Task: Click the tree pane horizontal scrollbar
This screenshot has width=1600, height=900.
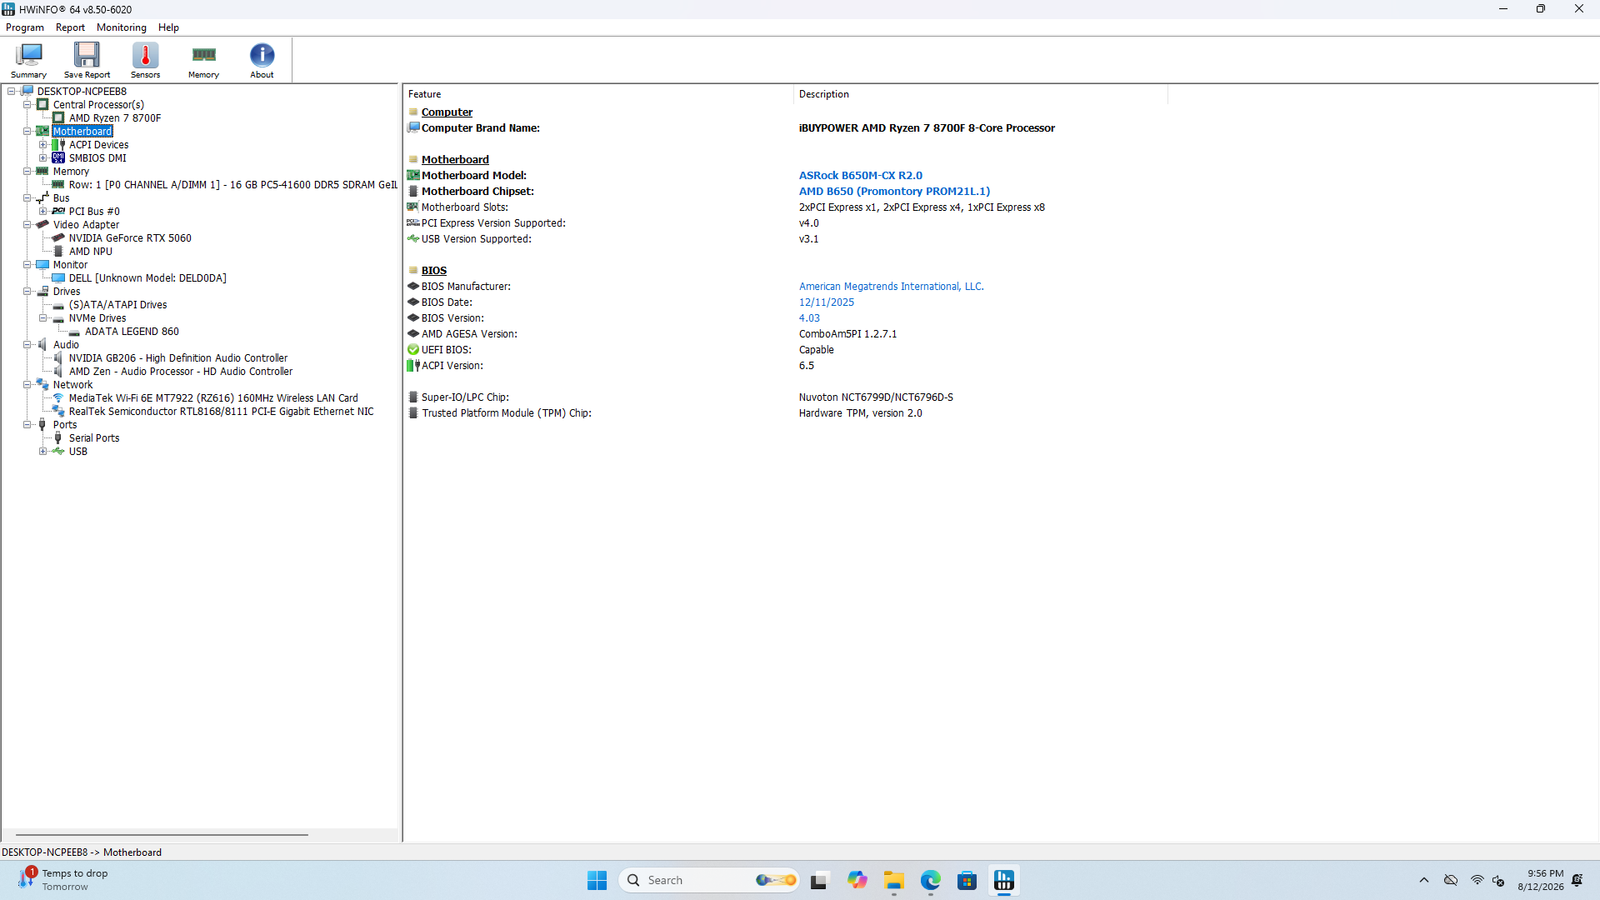Action: click(x=162, y=834)
